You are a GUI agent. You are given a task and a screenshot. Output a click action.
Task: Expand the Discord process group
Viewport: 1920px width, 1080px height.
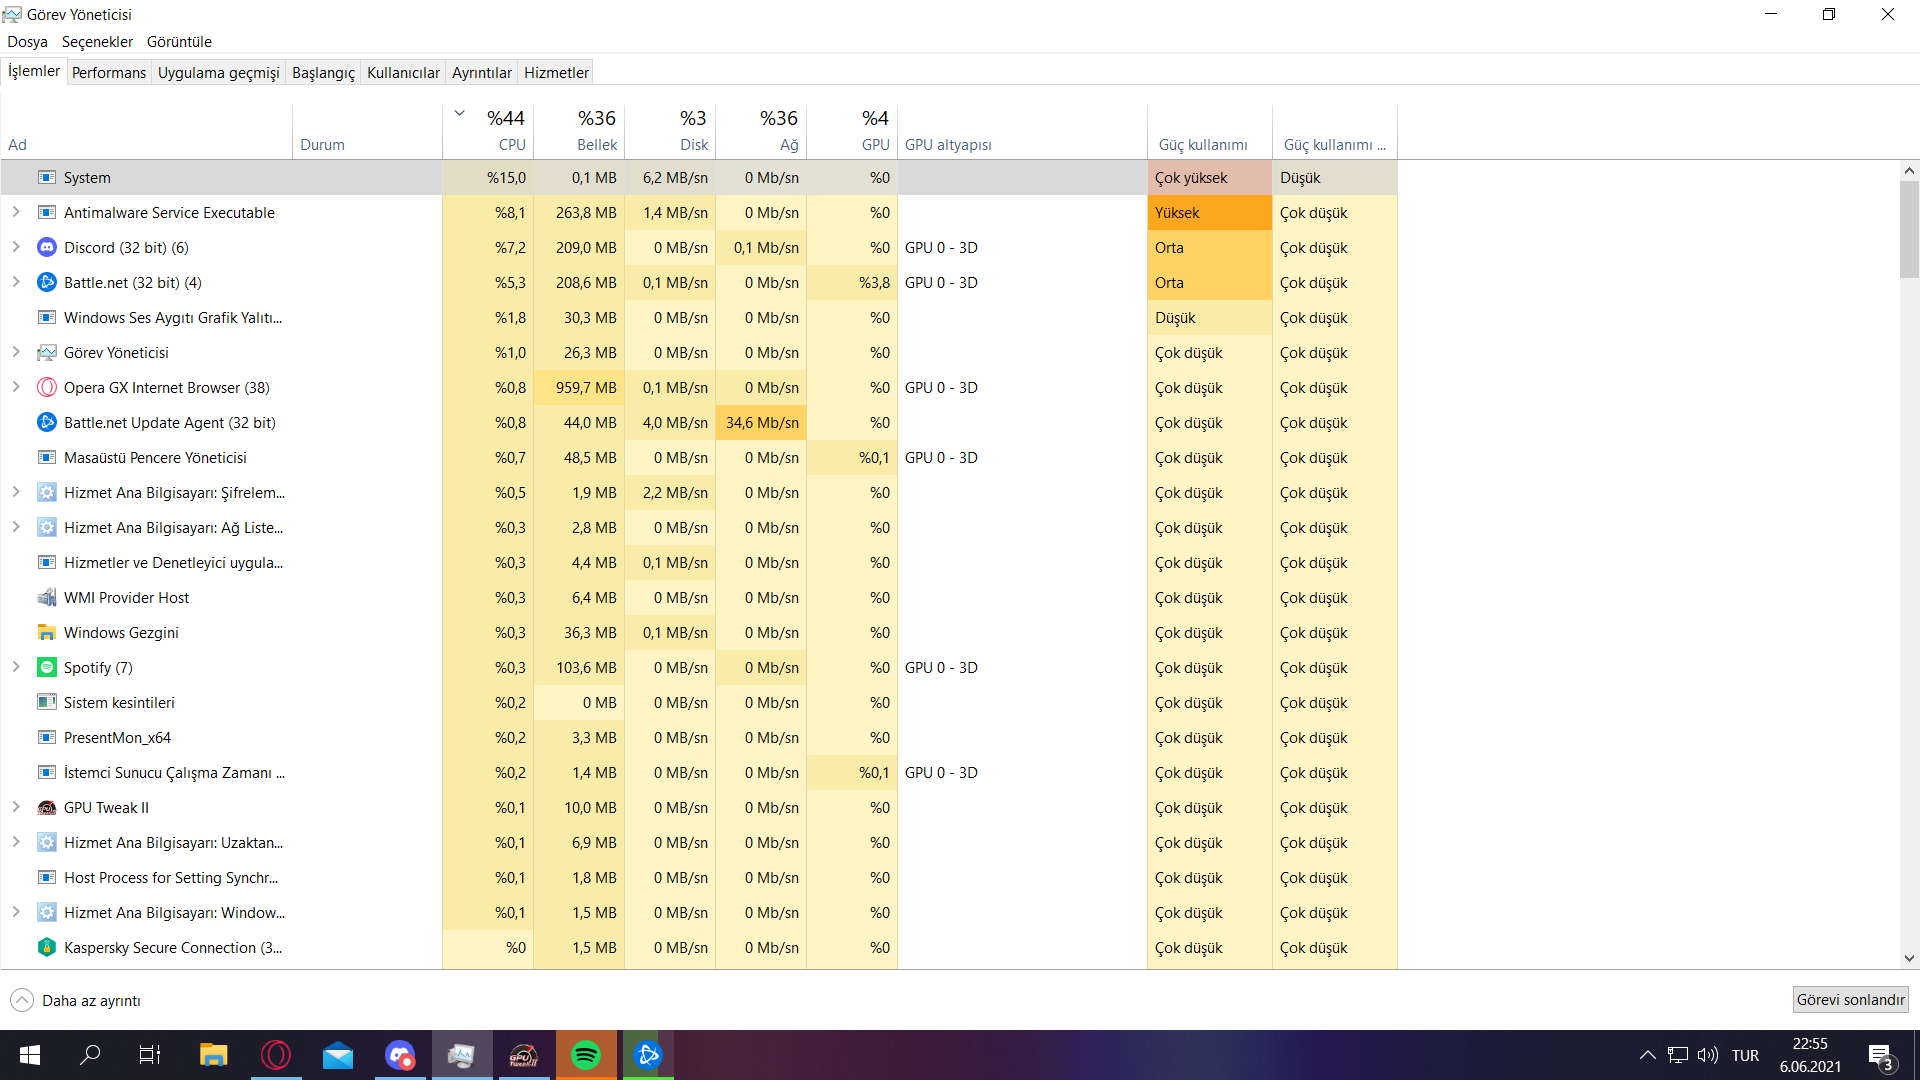click(16, 247)
